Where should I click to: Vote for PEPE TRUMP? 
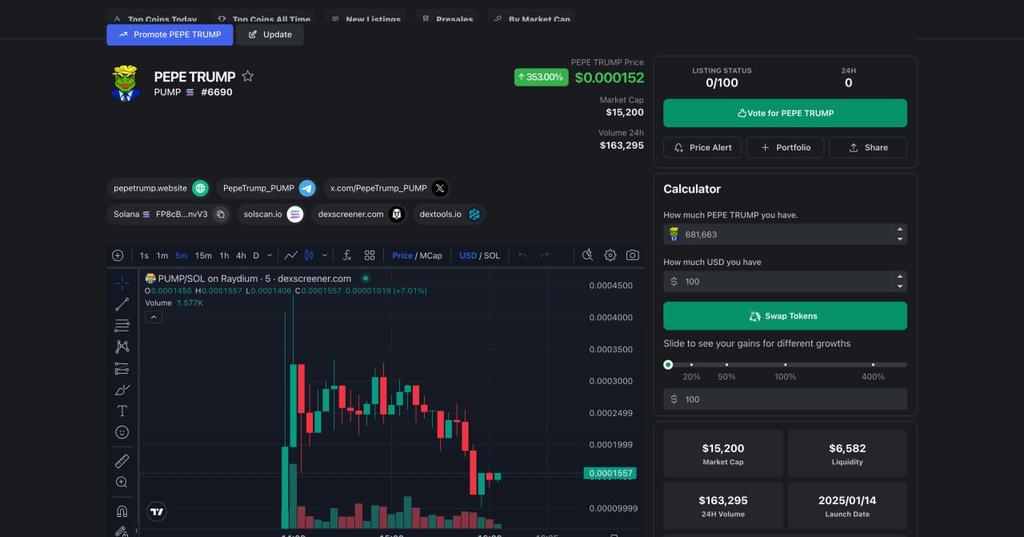pyautogui.click(x=785, y=113)
